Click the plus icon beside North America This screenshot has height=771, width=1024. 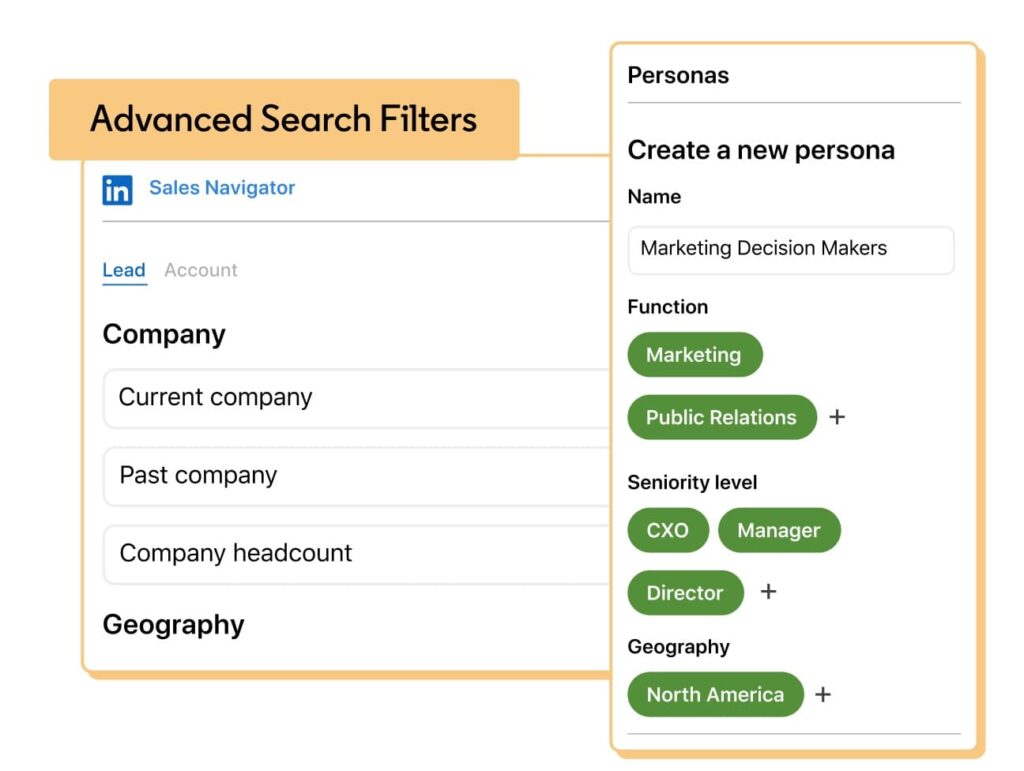[823, 694]
